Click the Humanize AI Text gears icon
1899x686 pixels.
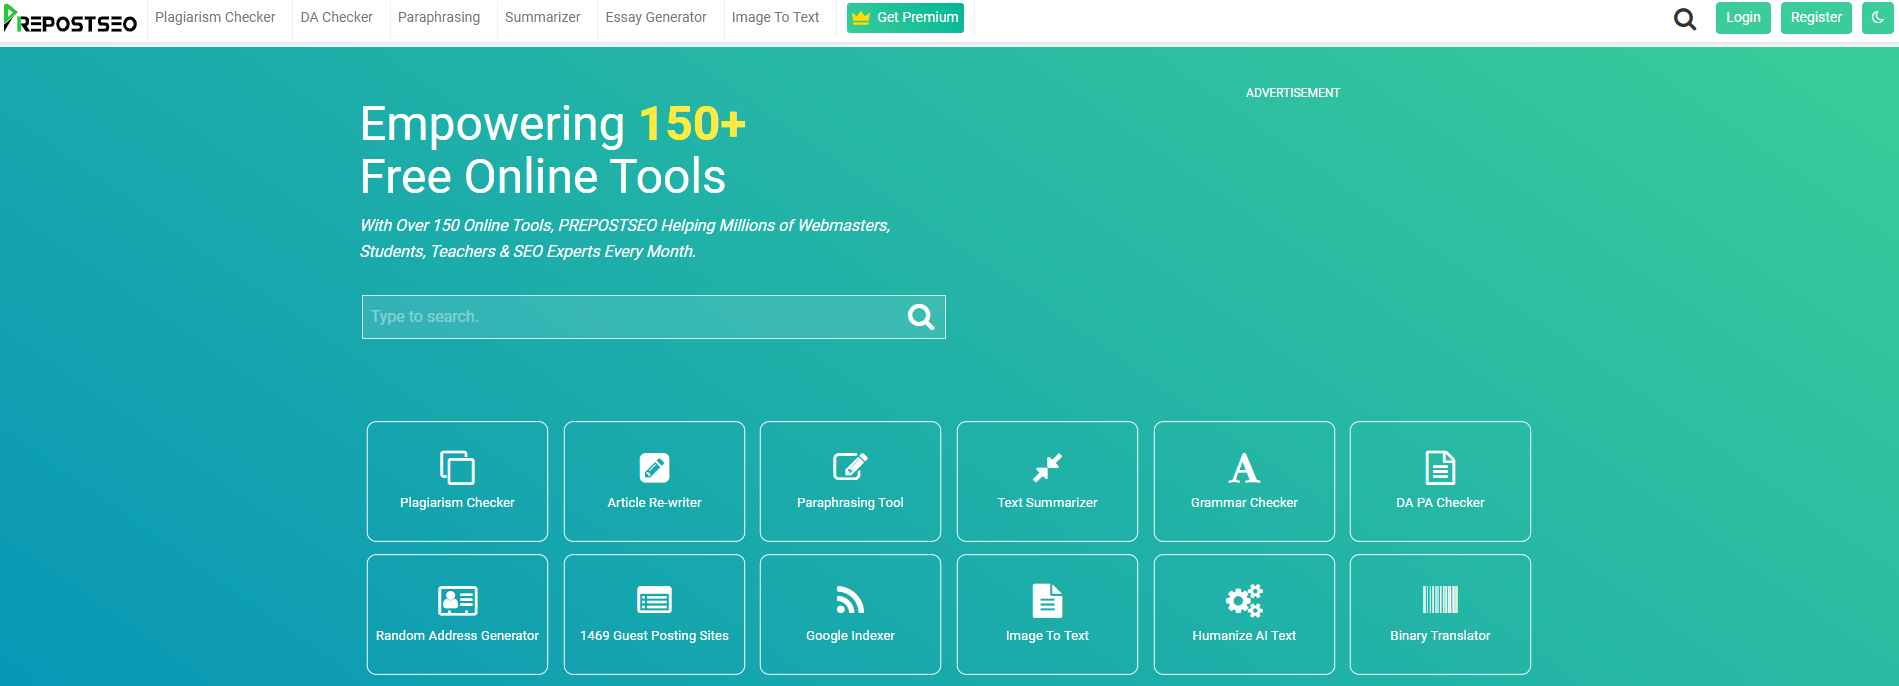tap(1244, 600)
